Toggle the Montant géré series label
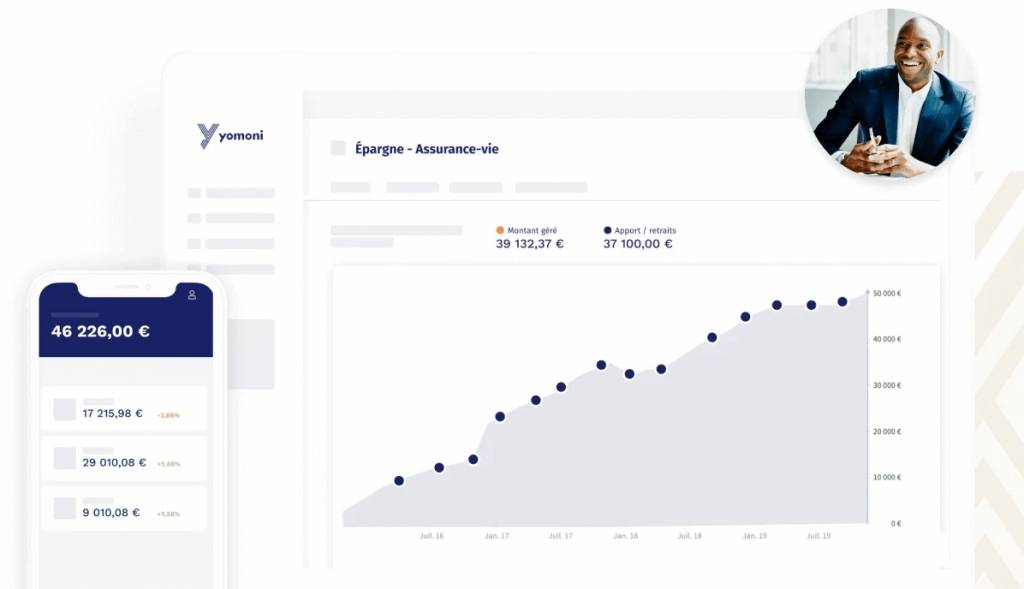Screen dimensions: 1024x589 pyautogui.click(x=532, y=230)
